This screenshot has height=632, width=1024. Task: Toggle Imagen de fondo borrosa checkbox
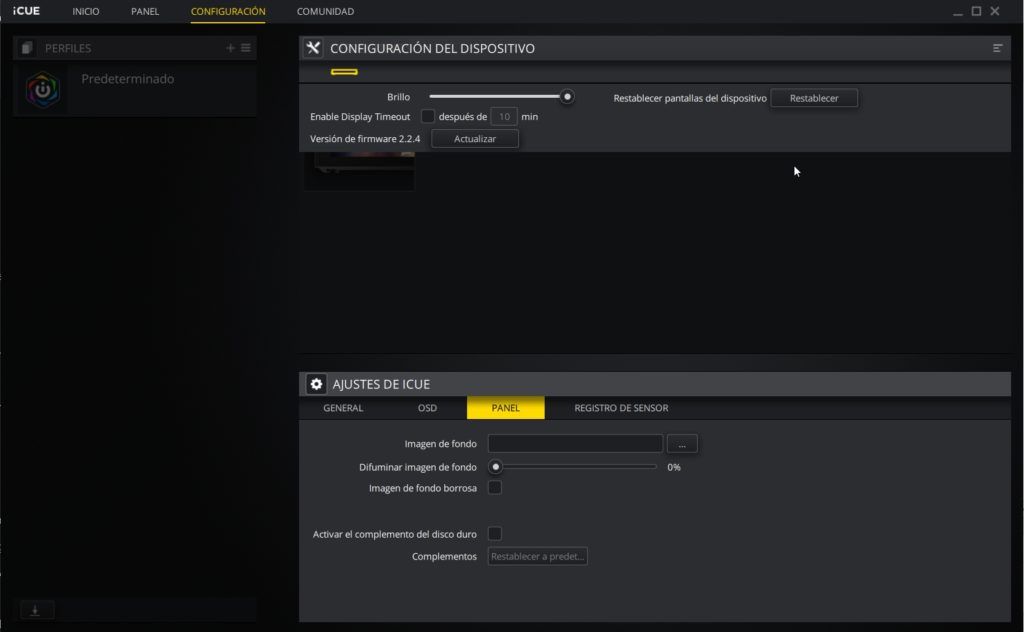pyautogui.click(x=495, y=488)
